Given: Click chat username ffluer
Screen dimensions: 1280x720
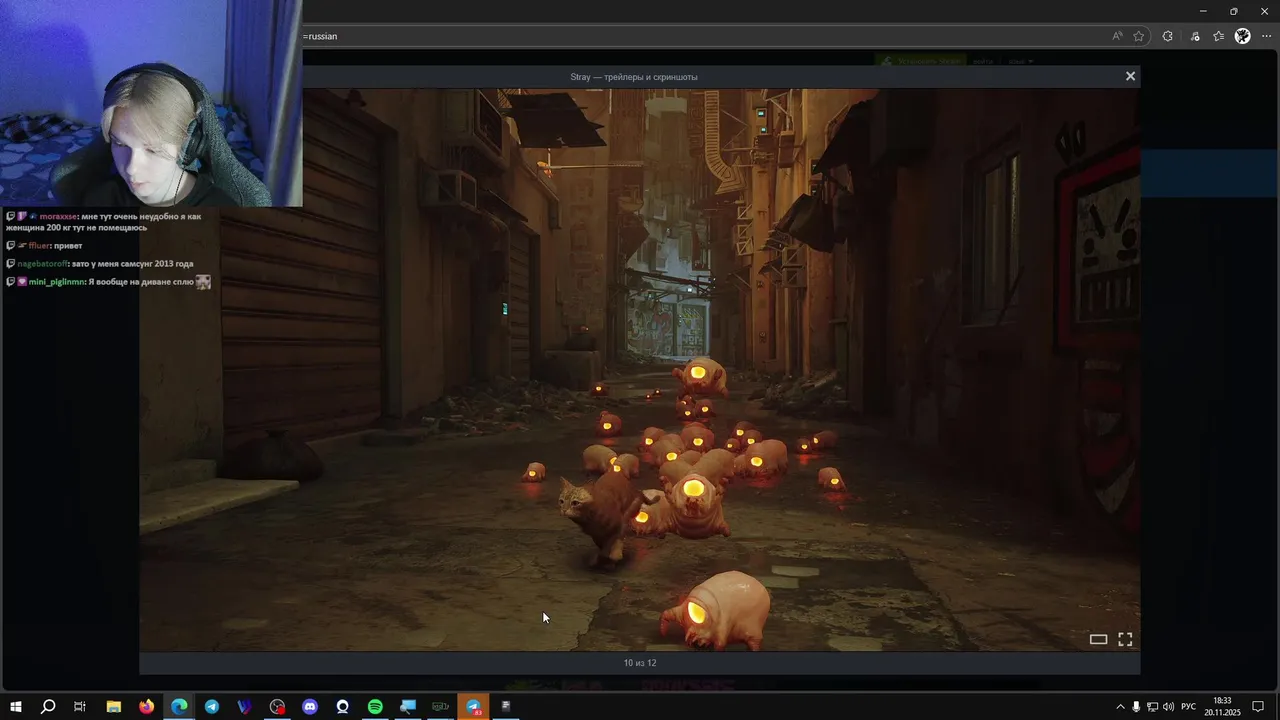Looking at the screenshot, I should point(39,245).
